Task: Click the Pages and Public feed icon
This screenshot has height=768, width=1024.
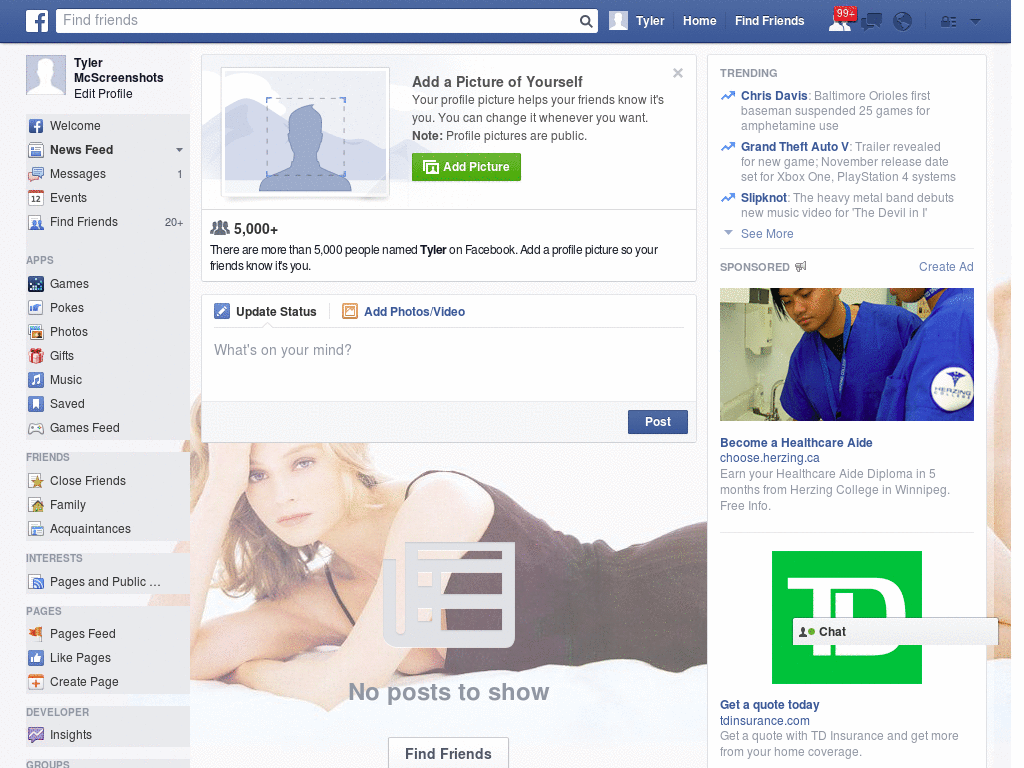Action: (36, 582)
